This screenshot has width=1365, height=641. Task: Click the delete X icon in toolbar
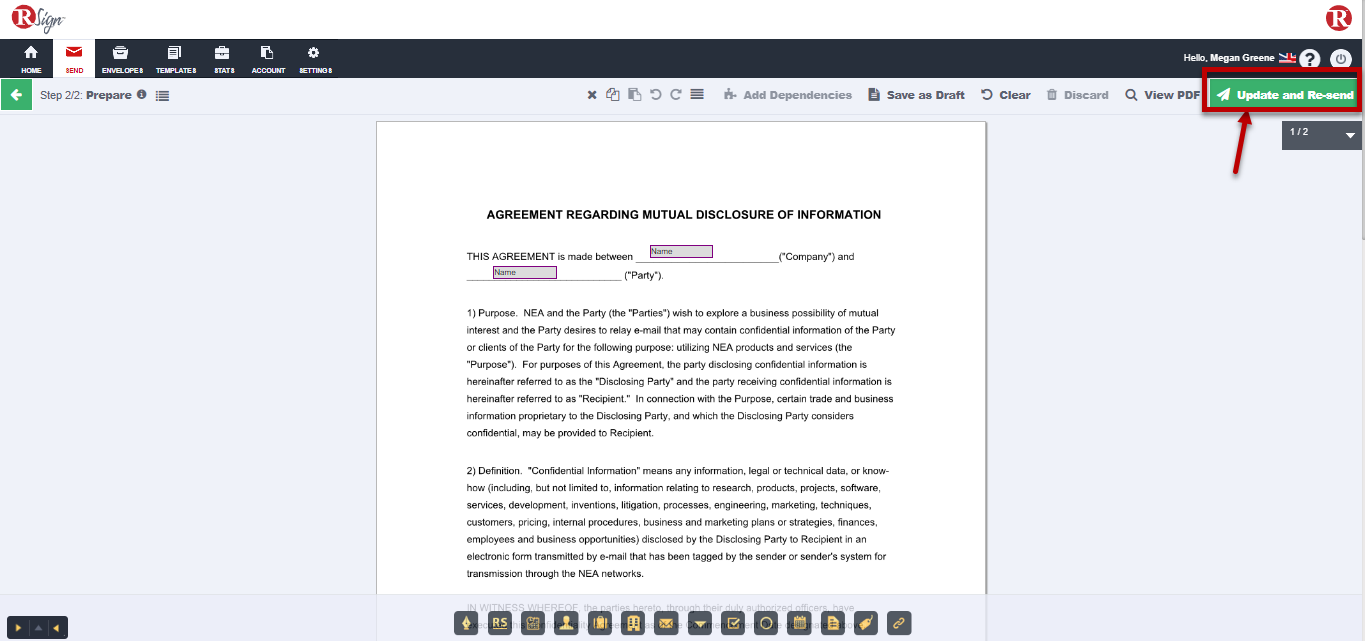tap(592, 95)
